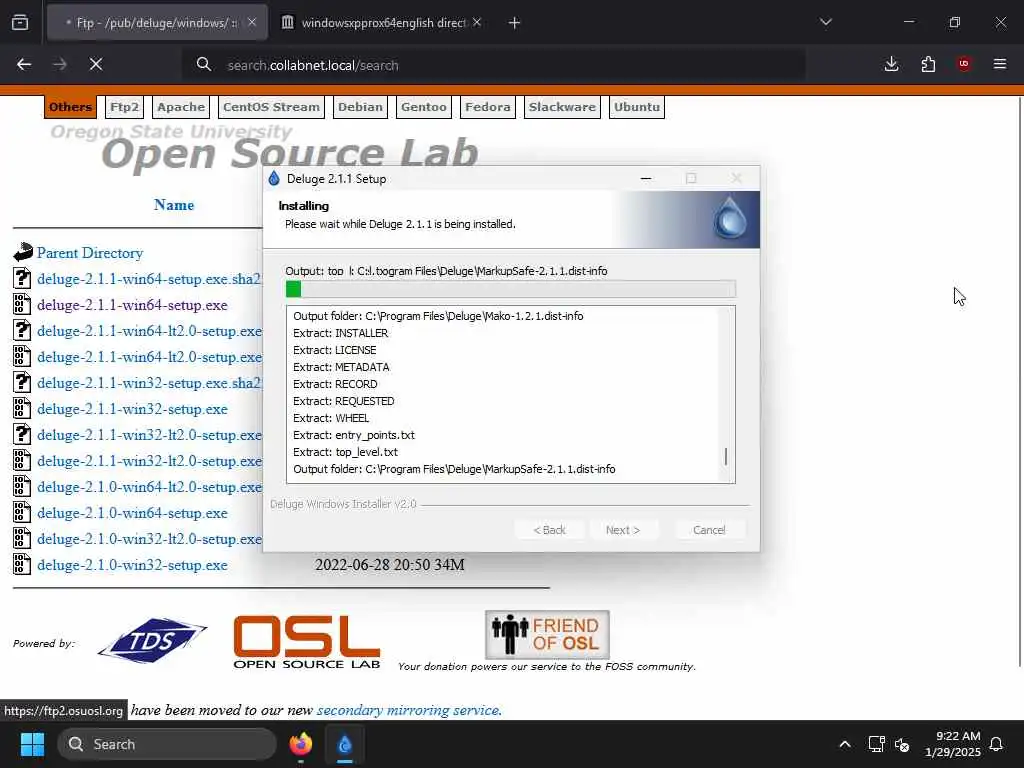
Task: Sort listing by the Name column header
Action: (174, 205)
